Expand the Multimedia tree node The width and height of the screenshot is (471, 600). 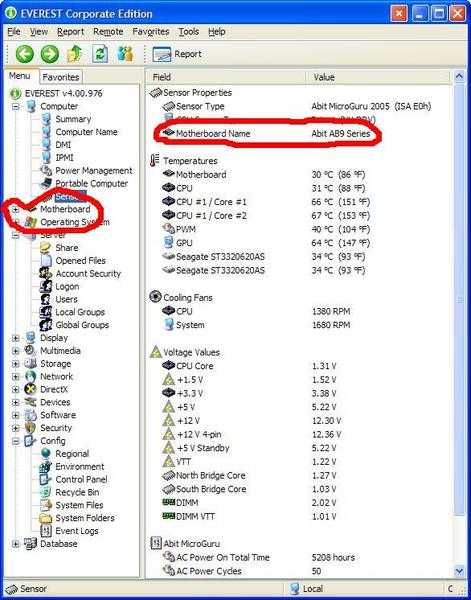(x=15, y=351)
